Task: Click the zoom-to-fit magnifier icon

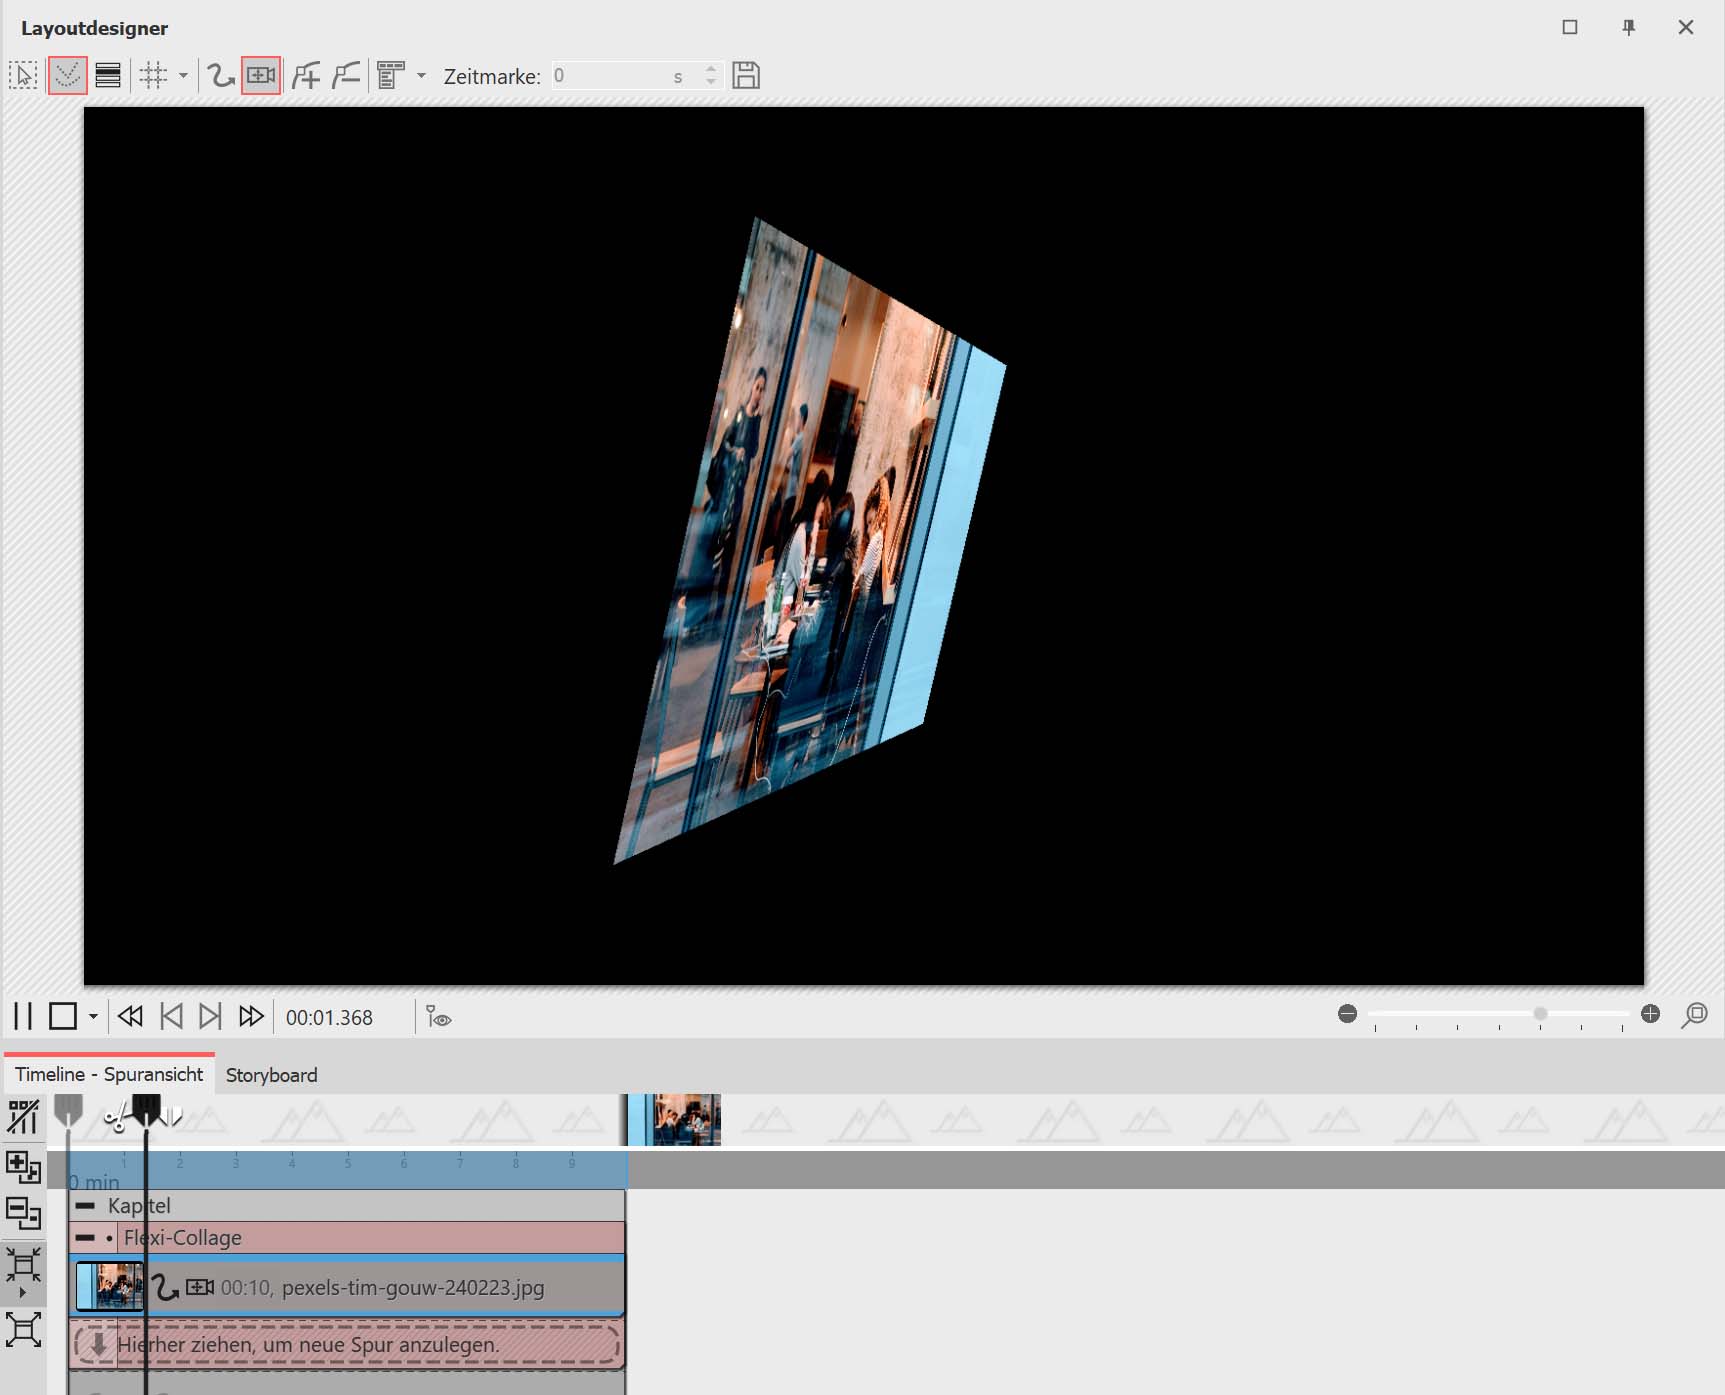Action: (x=1695, y=1016)
